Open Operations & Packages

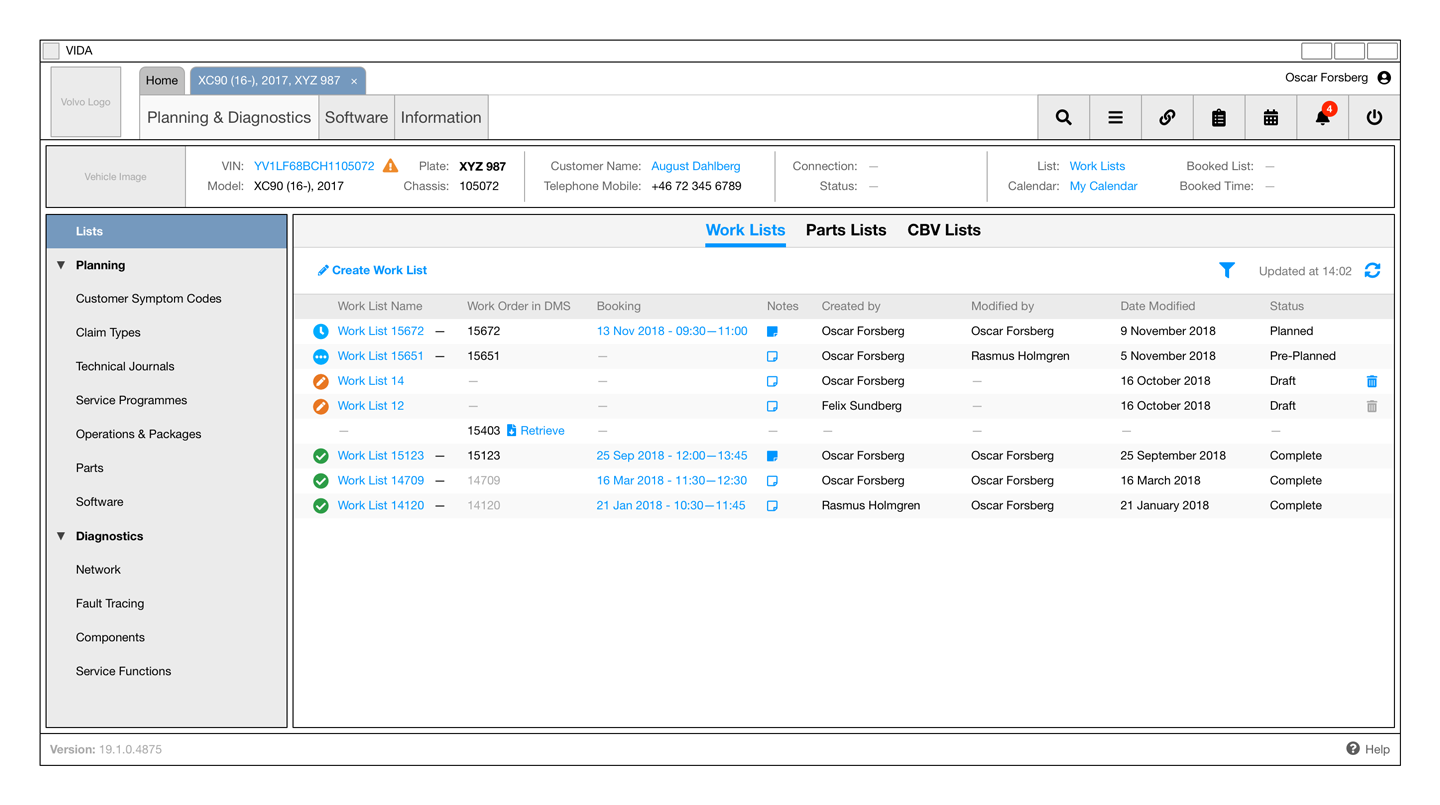pyautogui.click(x=138, y=435)
